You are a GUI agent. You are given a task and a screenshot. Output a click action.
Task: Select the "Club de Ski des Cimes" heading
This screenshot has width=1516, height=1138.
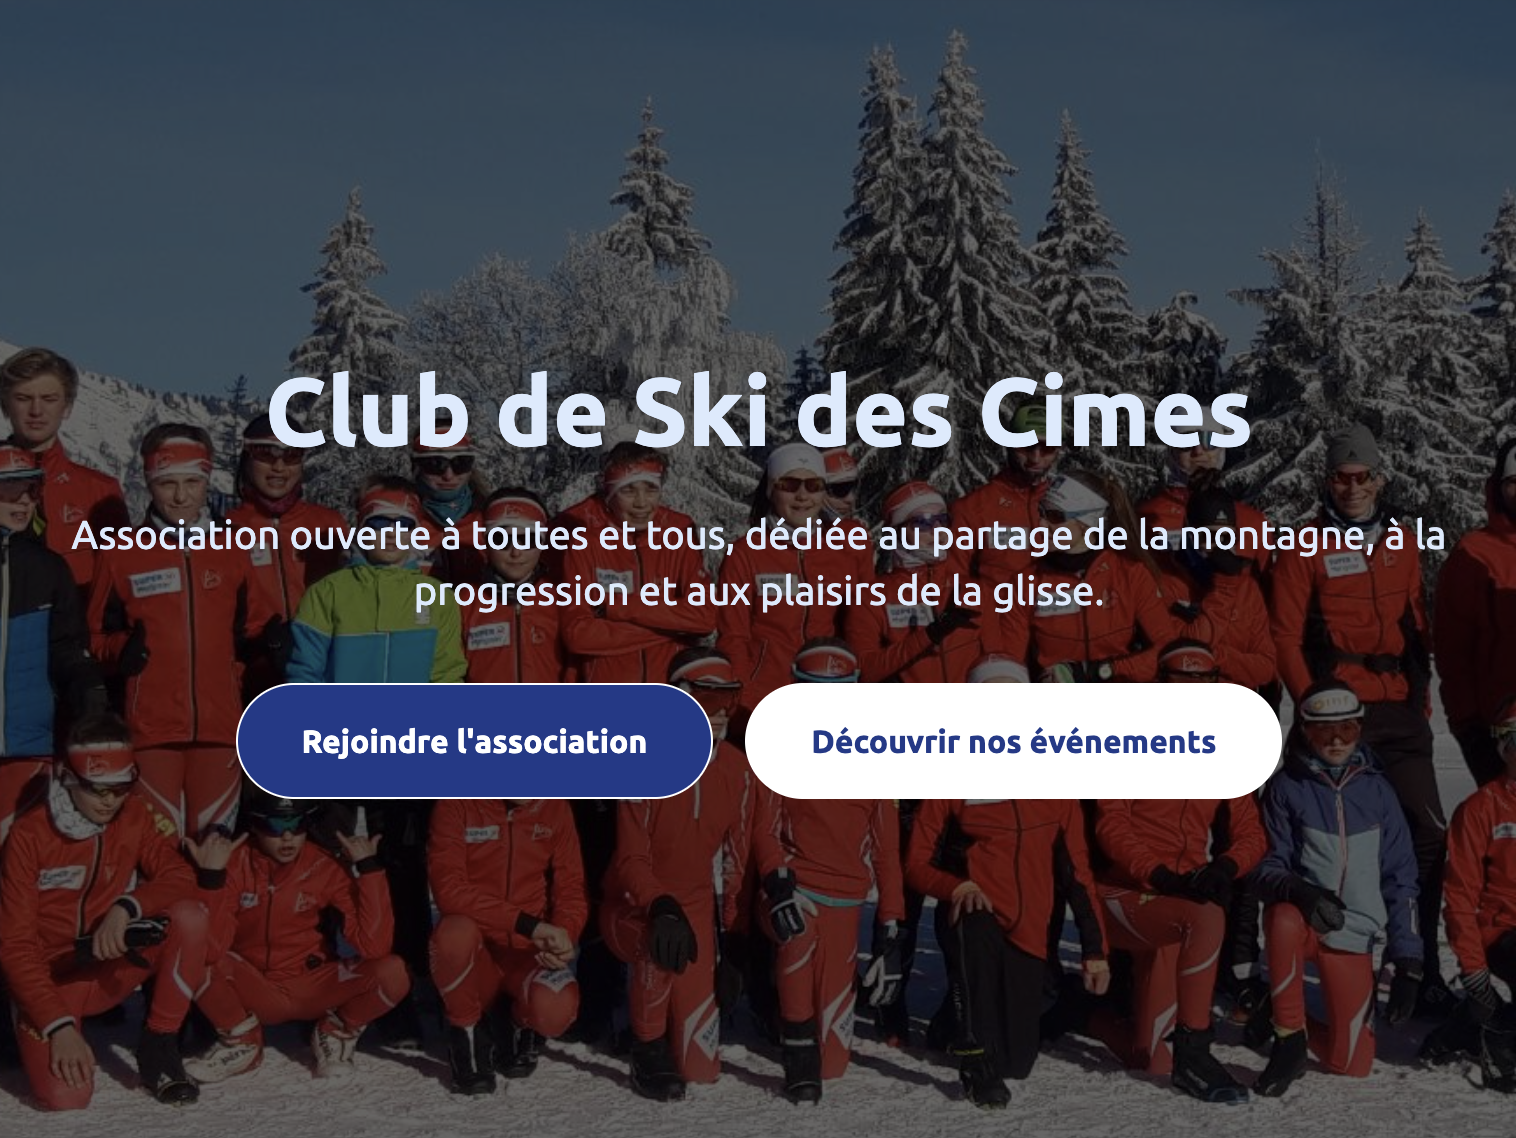click(758, 412)
